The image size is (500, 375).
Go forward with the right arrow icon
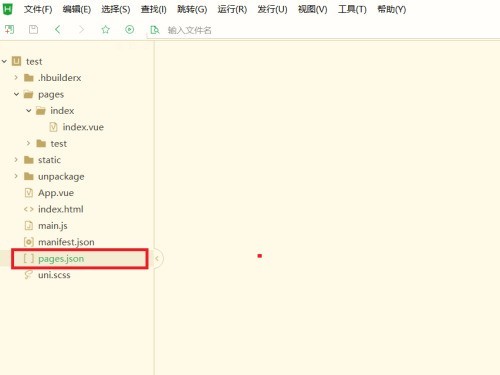point(81,30)
